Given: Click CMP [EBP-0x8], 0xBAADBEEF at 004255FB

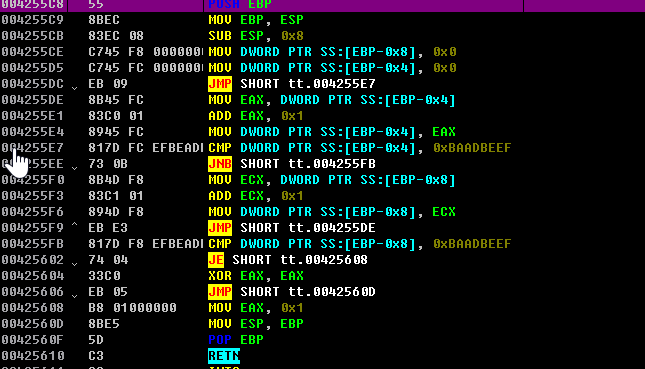Looking at the screenshot, I should (360, 244).
